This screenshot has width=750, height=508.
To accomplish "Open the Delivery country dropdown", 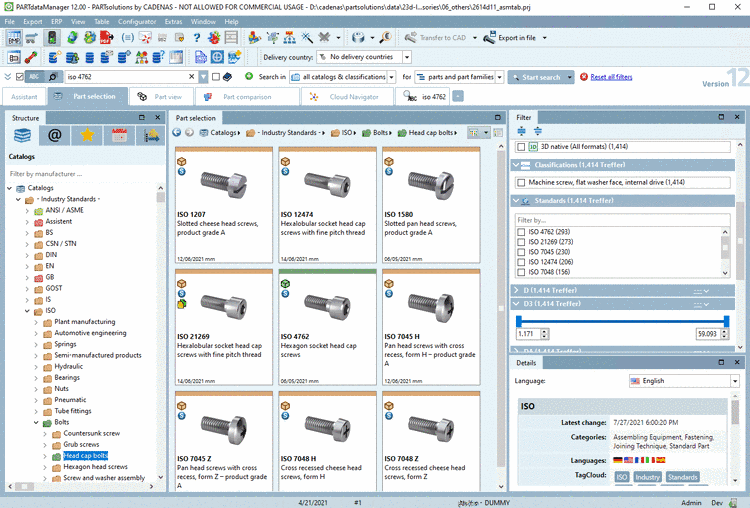I will (407, 57).
